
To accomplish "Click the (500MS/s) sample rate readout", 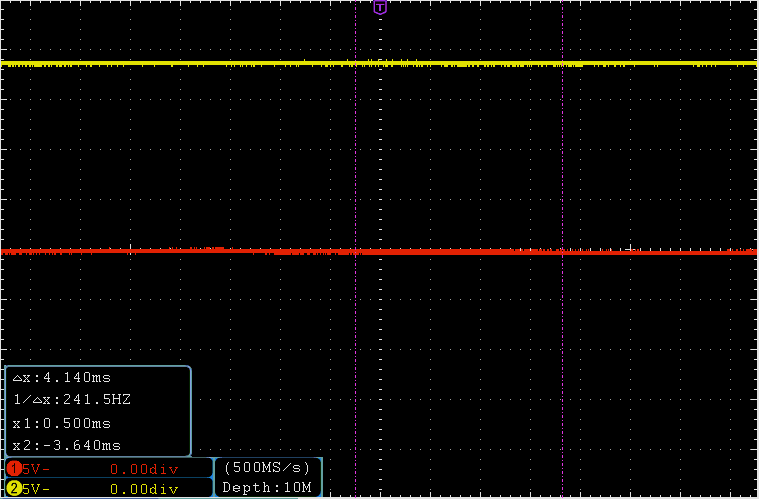I will [268, 468].
